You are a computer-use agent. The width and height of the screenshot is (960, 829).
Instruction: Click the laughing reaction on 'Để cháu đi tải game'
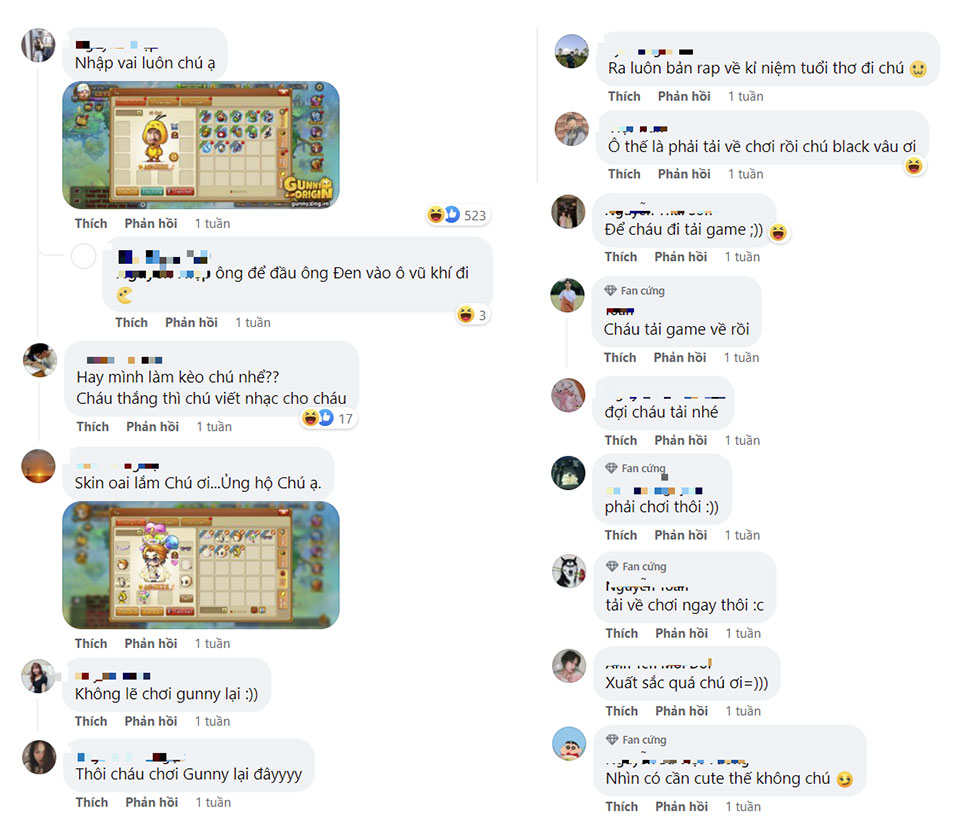coord(778,232)
